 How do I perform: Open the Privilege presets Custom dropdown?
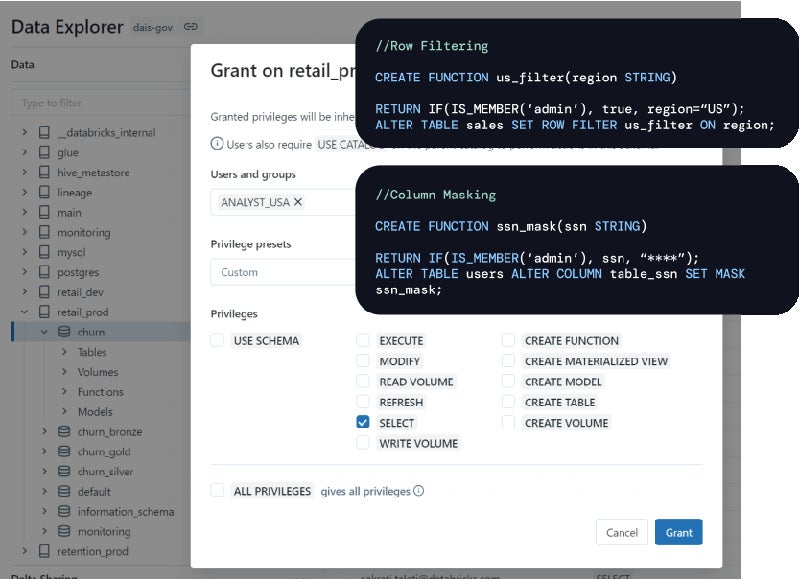point(283,272)
